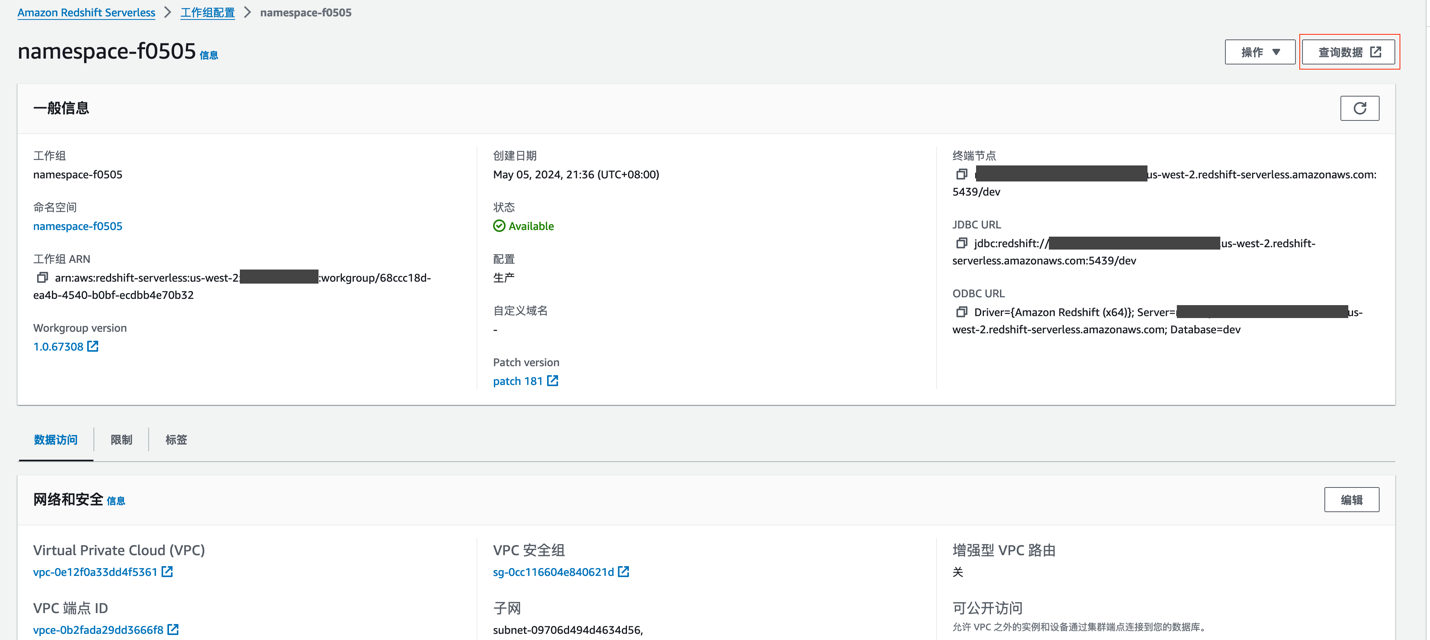Go to 工作组配置 breadcrumb link
The width and height of the screenshot is (1430, 640).
click(x=207, y=13)
